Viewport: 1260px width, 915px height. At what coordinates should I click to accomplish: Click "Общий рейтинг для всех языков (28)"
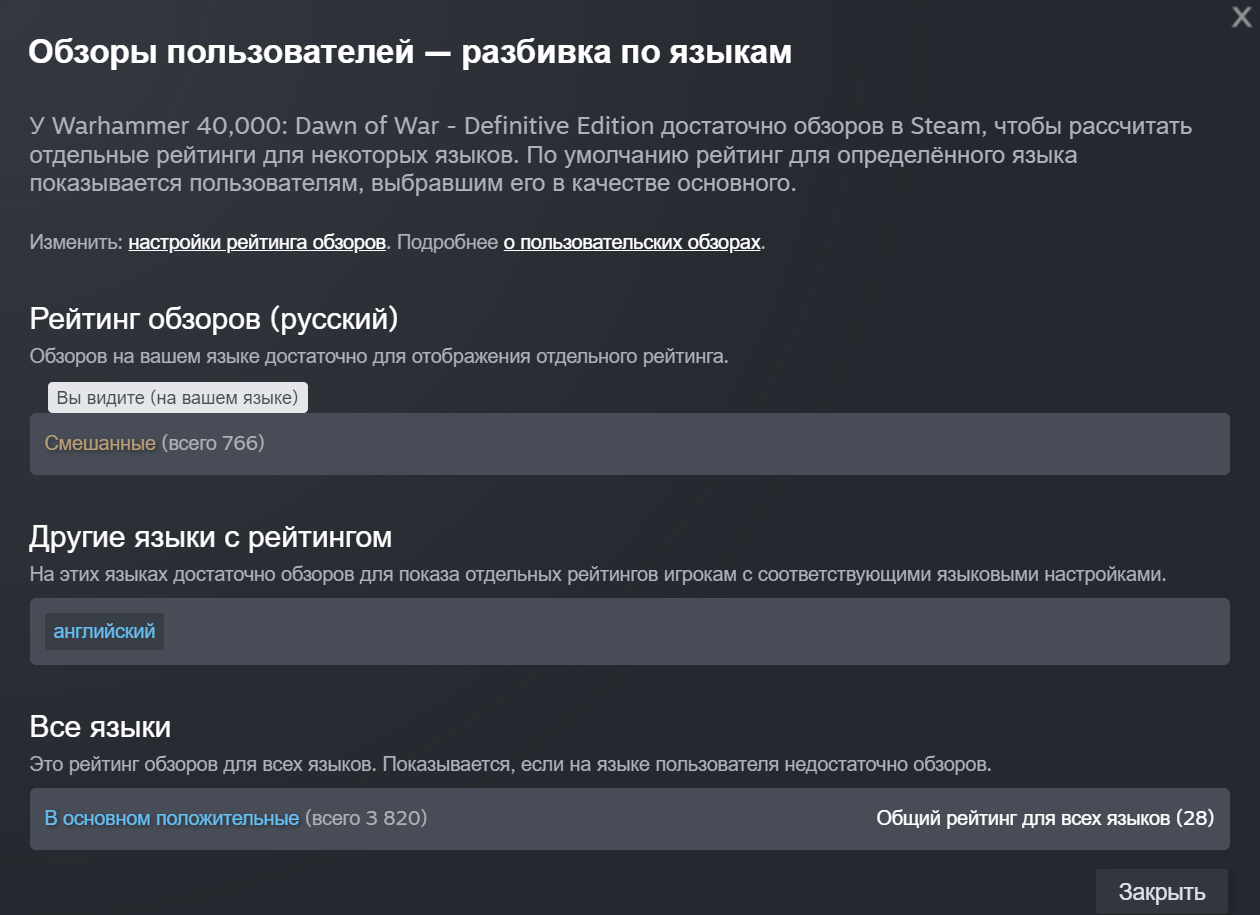[x=1045, y=818]
